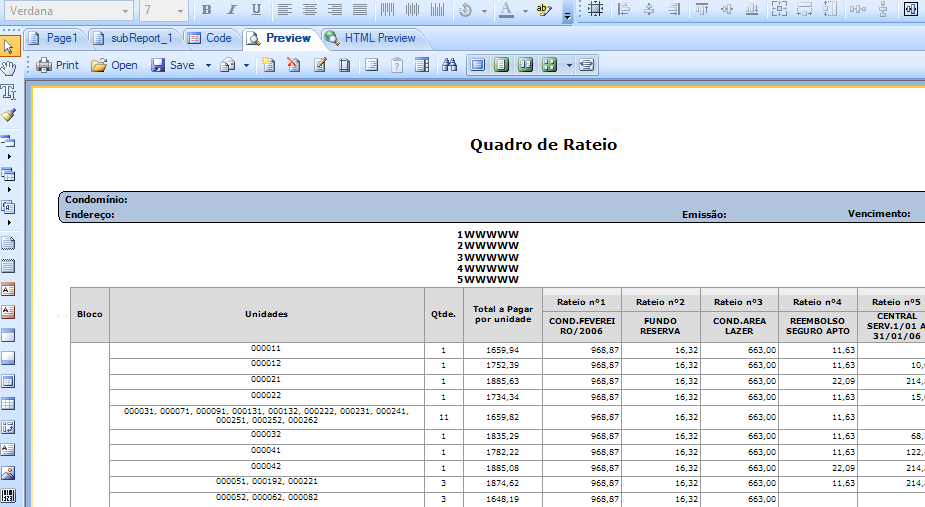The width and height of the screenshot is (925, 507).
Task: Expand the Save dropdown arrow
Action: [x=208, y=65]
